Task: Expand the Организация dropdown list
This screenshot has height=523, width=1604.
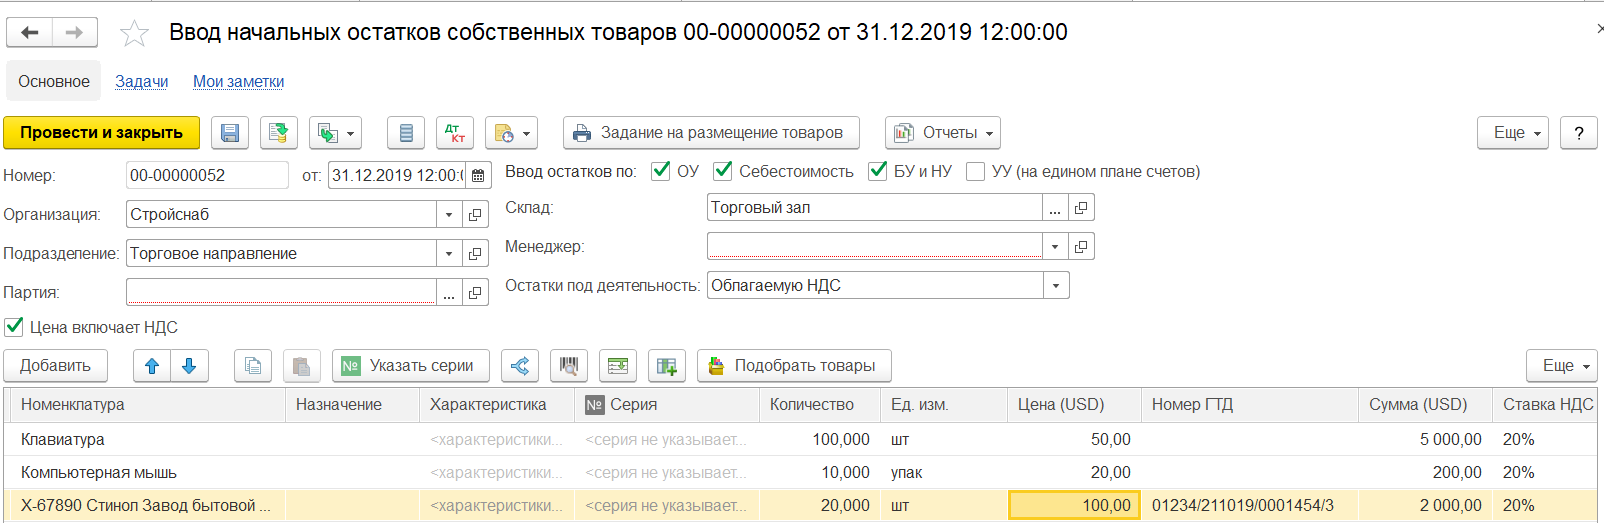Action: point(449,215)
